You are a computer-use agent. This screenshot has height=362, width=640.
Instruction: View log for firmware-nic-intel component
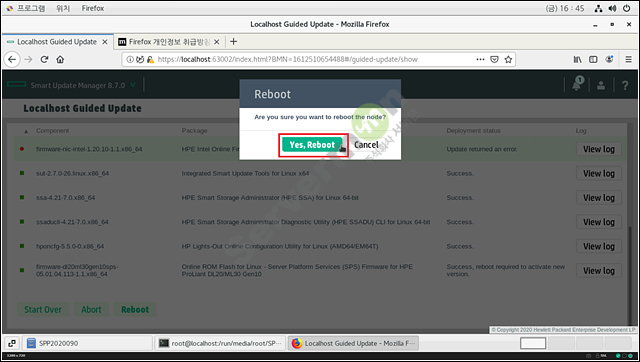coord(599,149)
